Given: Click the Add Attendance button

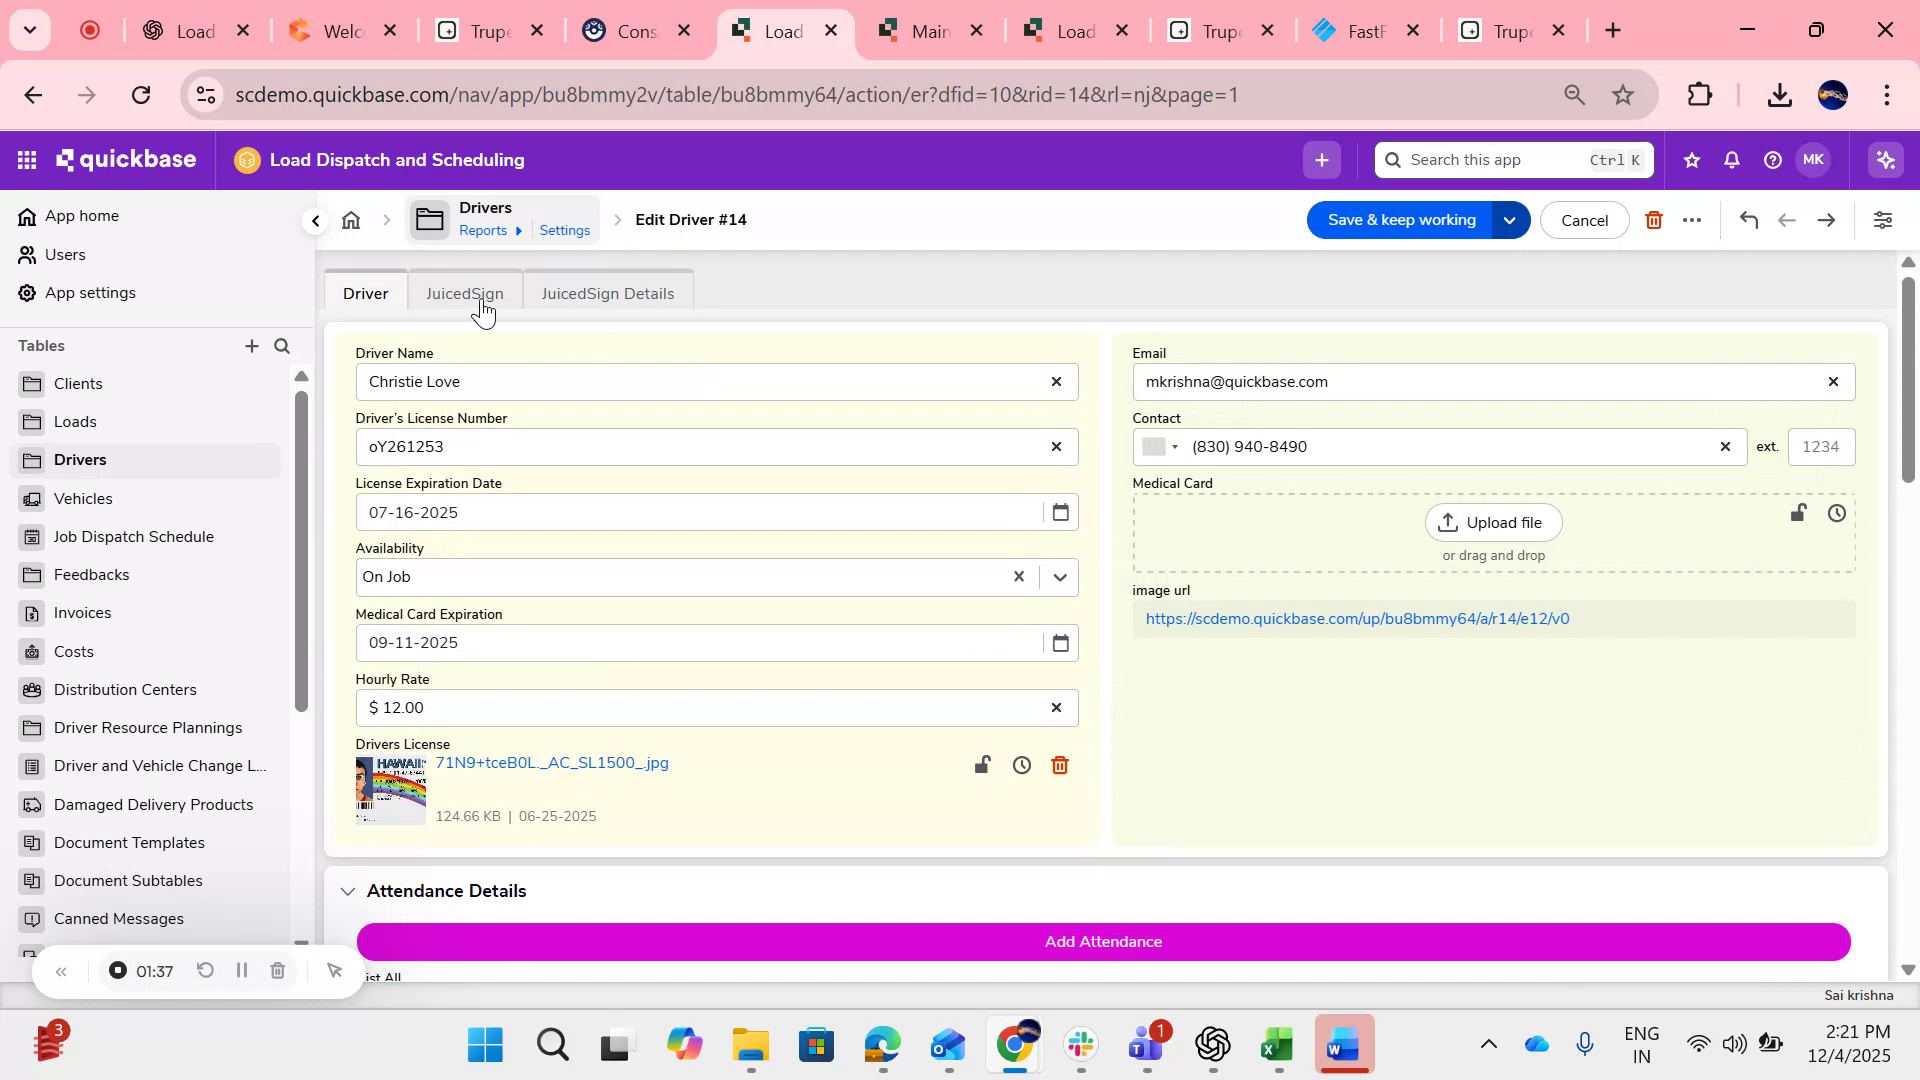Looking at the screenshot, I should pyautogui.click(x=1103, y=941).
